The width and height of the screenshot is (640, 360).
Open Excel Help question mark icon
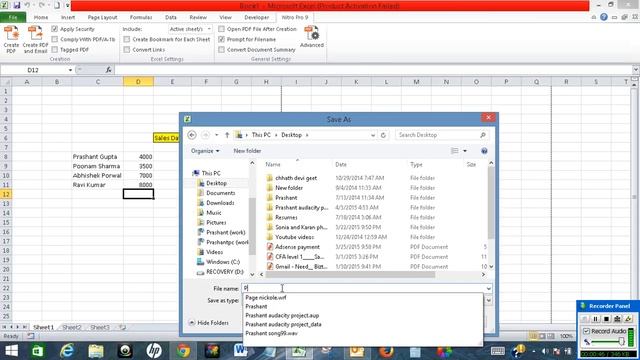(604, 17)
